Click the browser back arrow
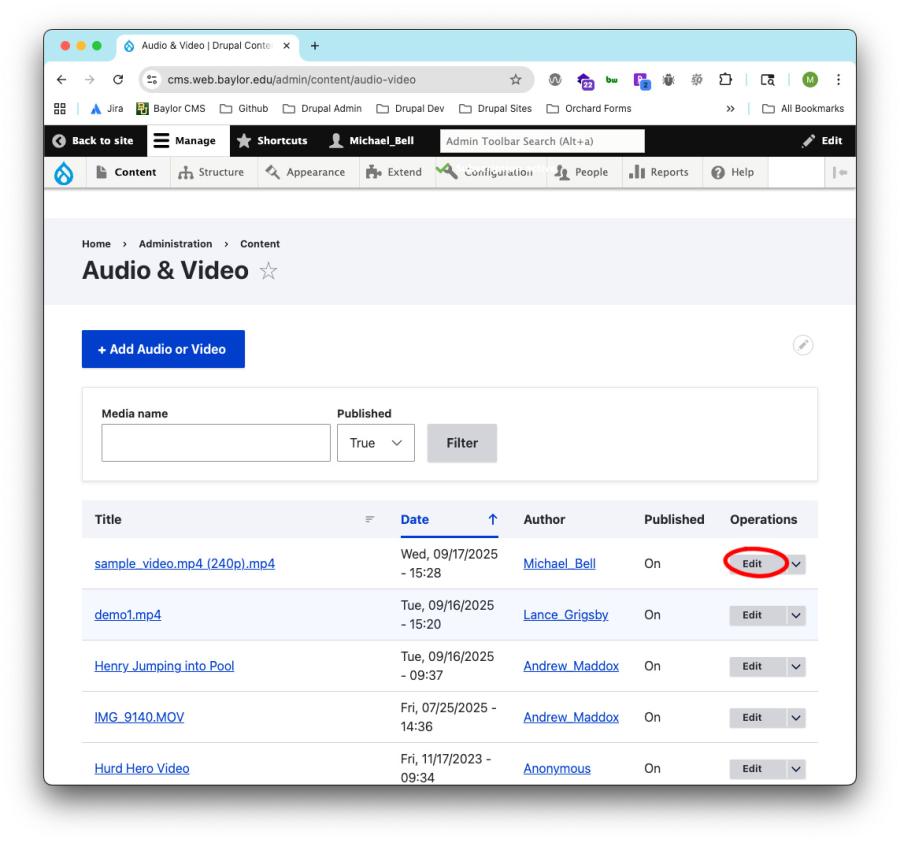Viewport: 900px width, 843px height. pyautogui.click(x=61, y=80)
